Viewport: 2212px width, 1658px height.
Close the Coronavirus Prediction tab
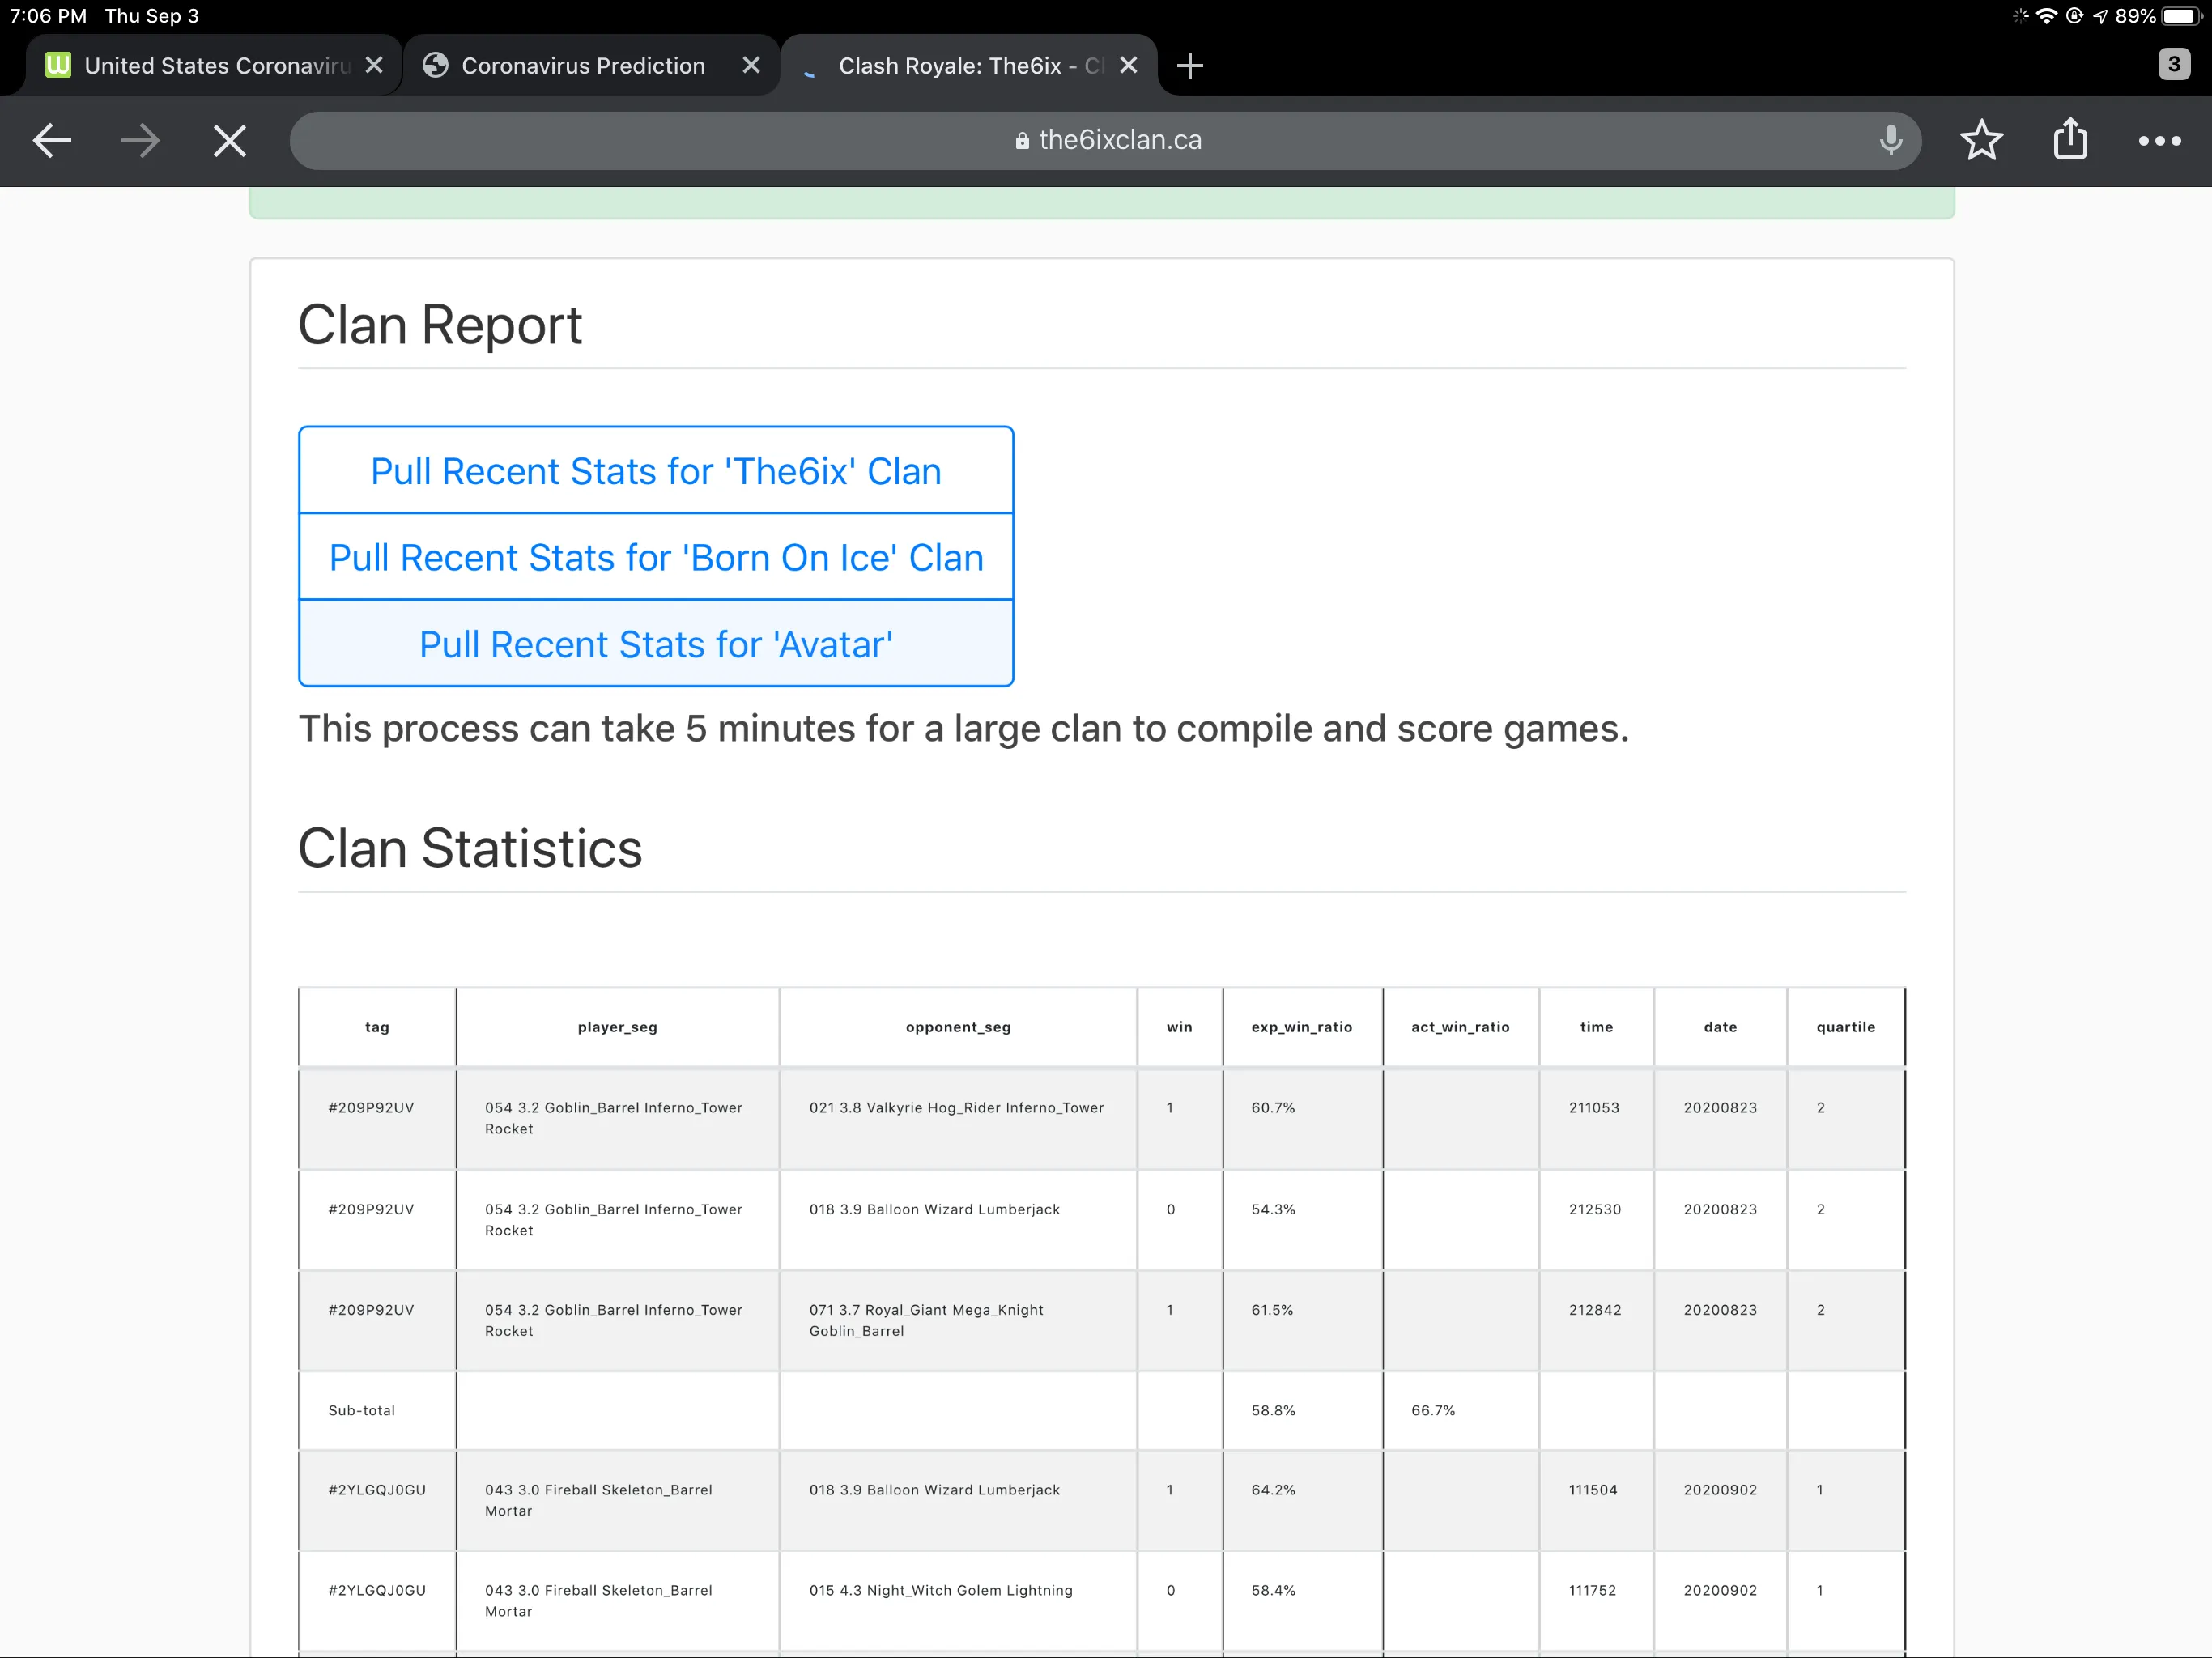751,65
